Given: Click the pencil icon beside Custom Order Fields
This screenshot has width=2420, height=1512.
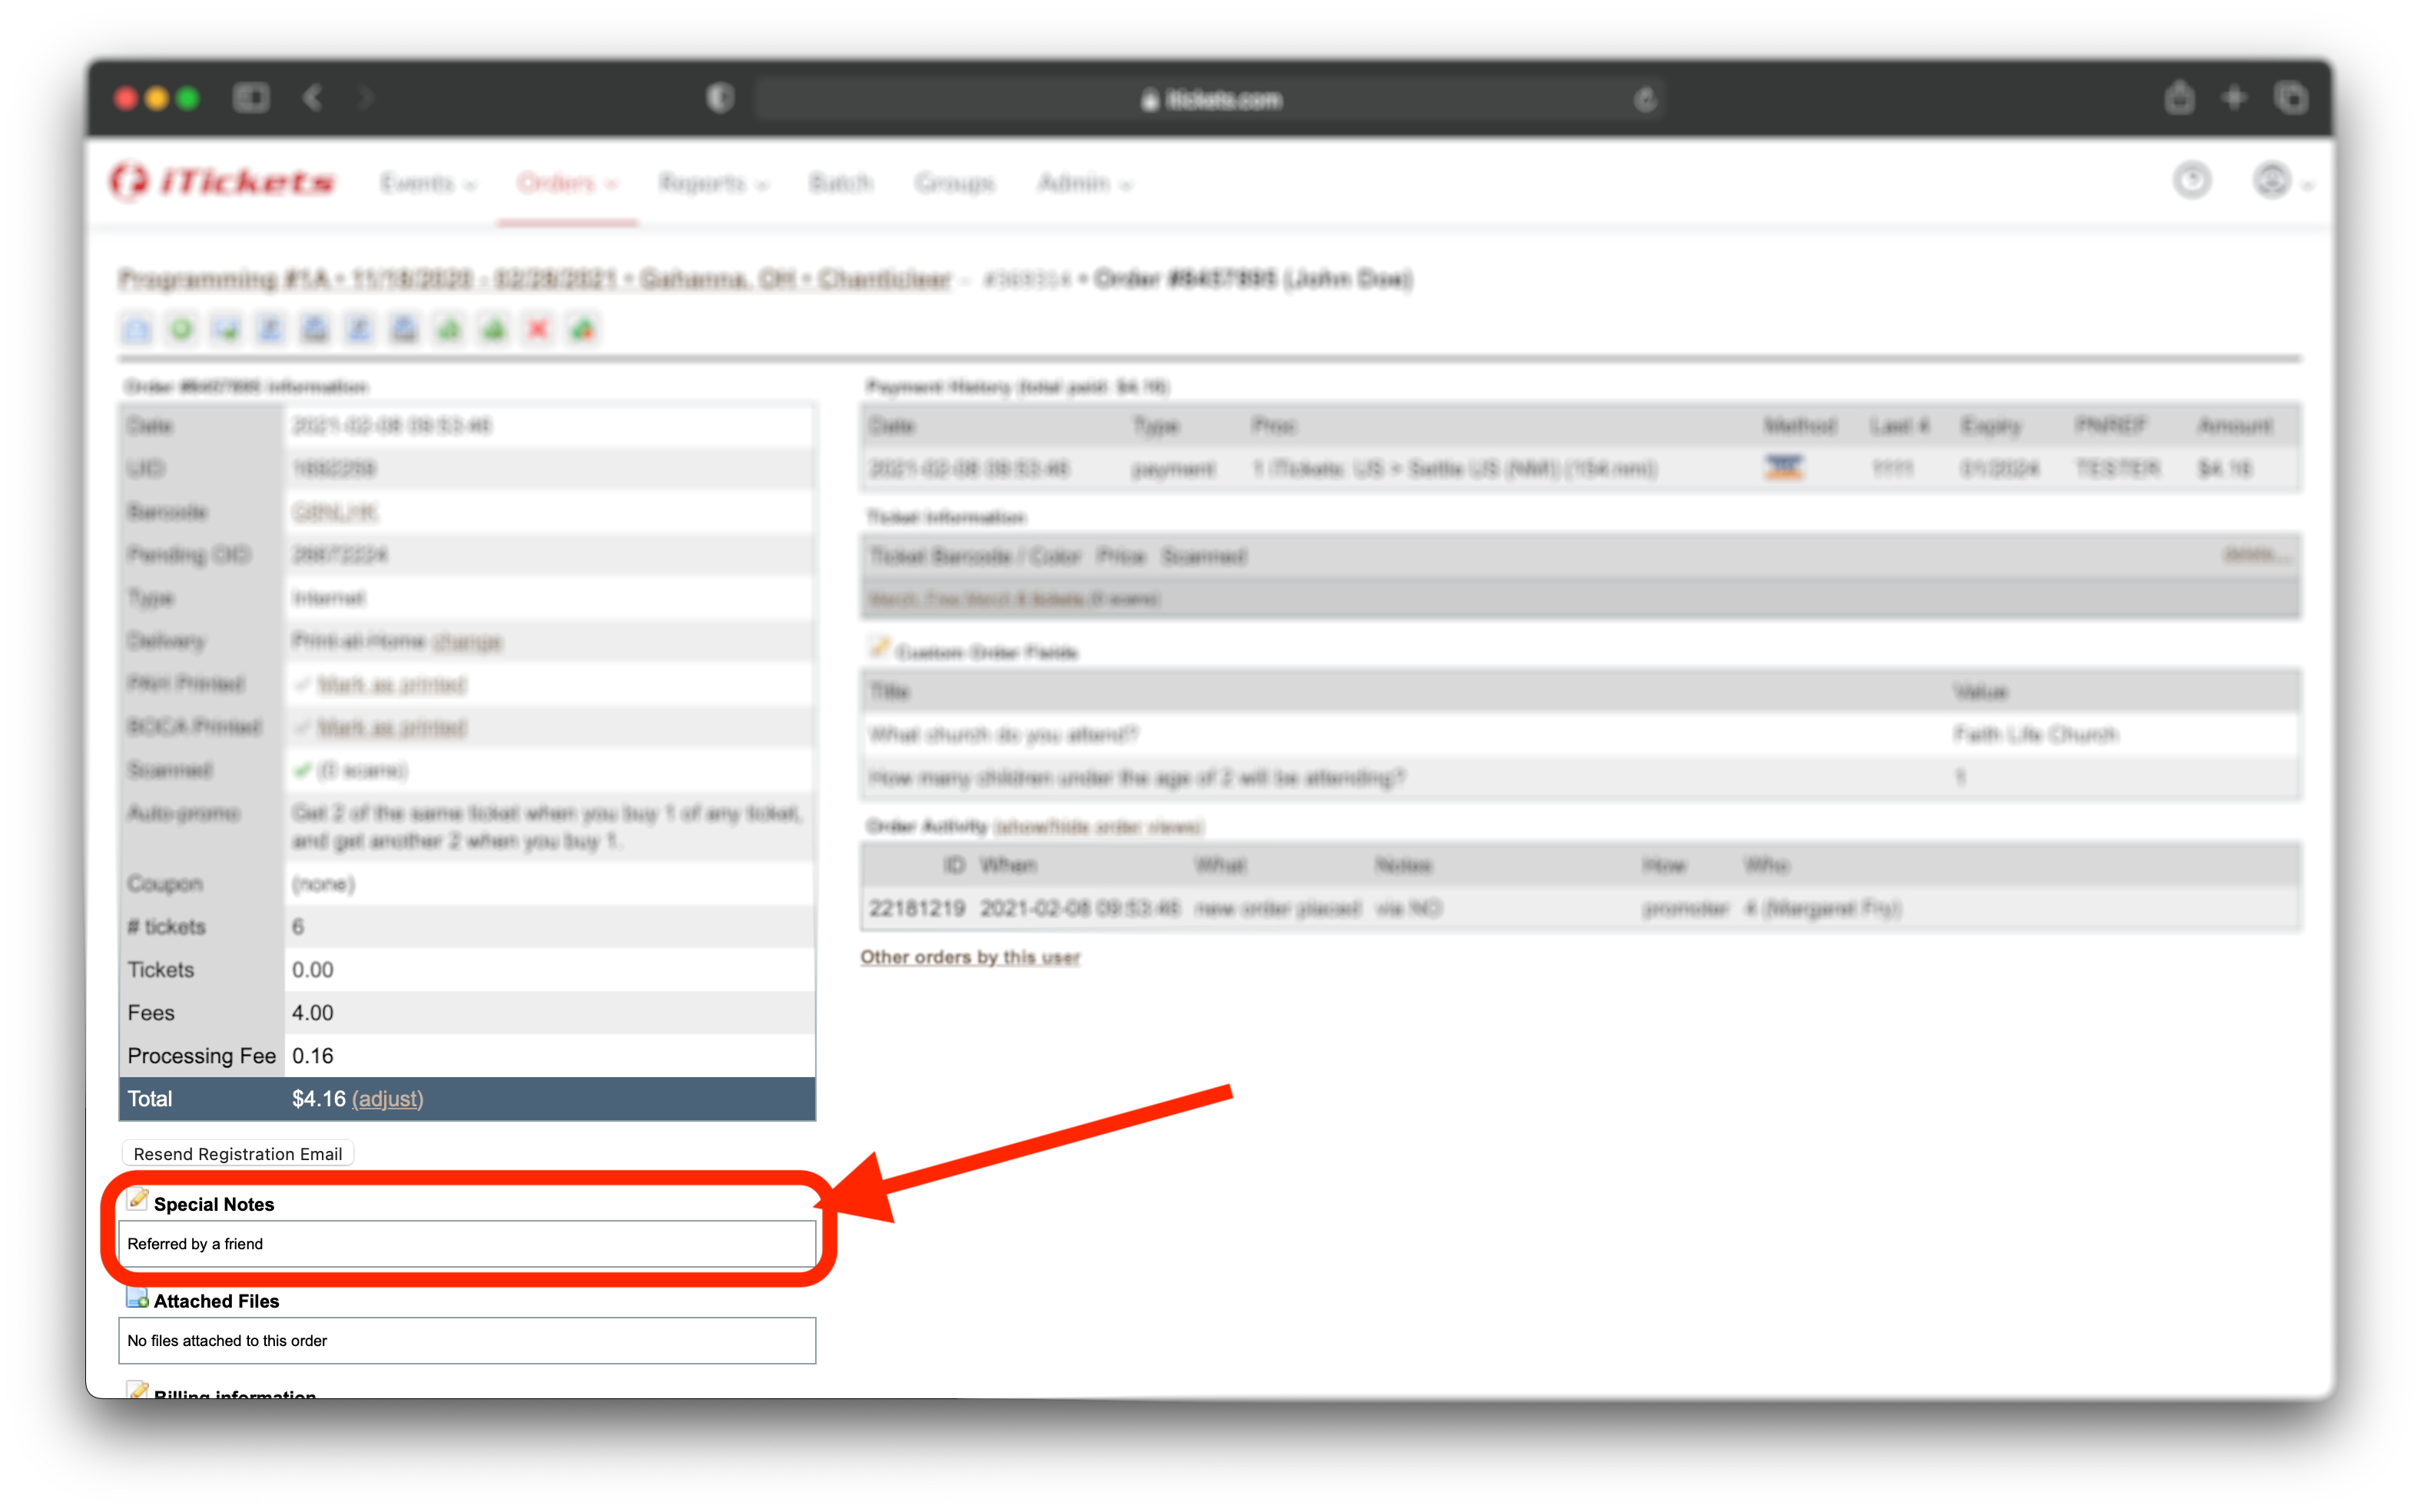Looking at the screenshot, I should point(879,648).
